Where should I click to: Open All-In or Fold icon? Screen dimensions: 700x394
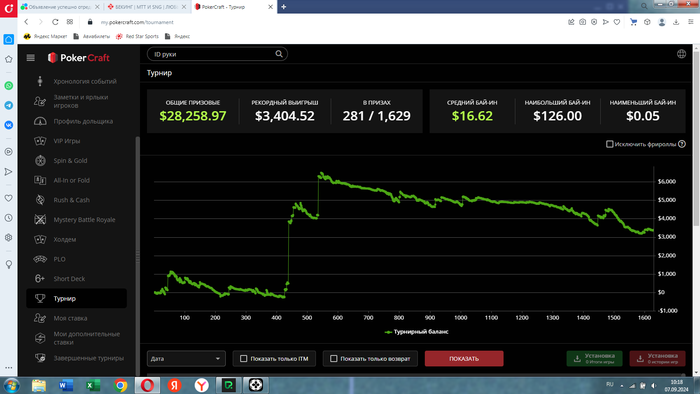click(40, 180)
